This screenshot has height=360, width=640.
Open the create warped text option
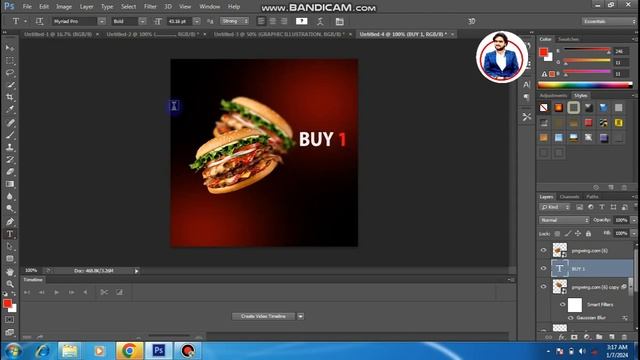[x=320, y=21]
